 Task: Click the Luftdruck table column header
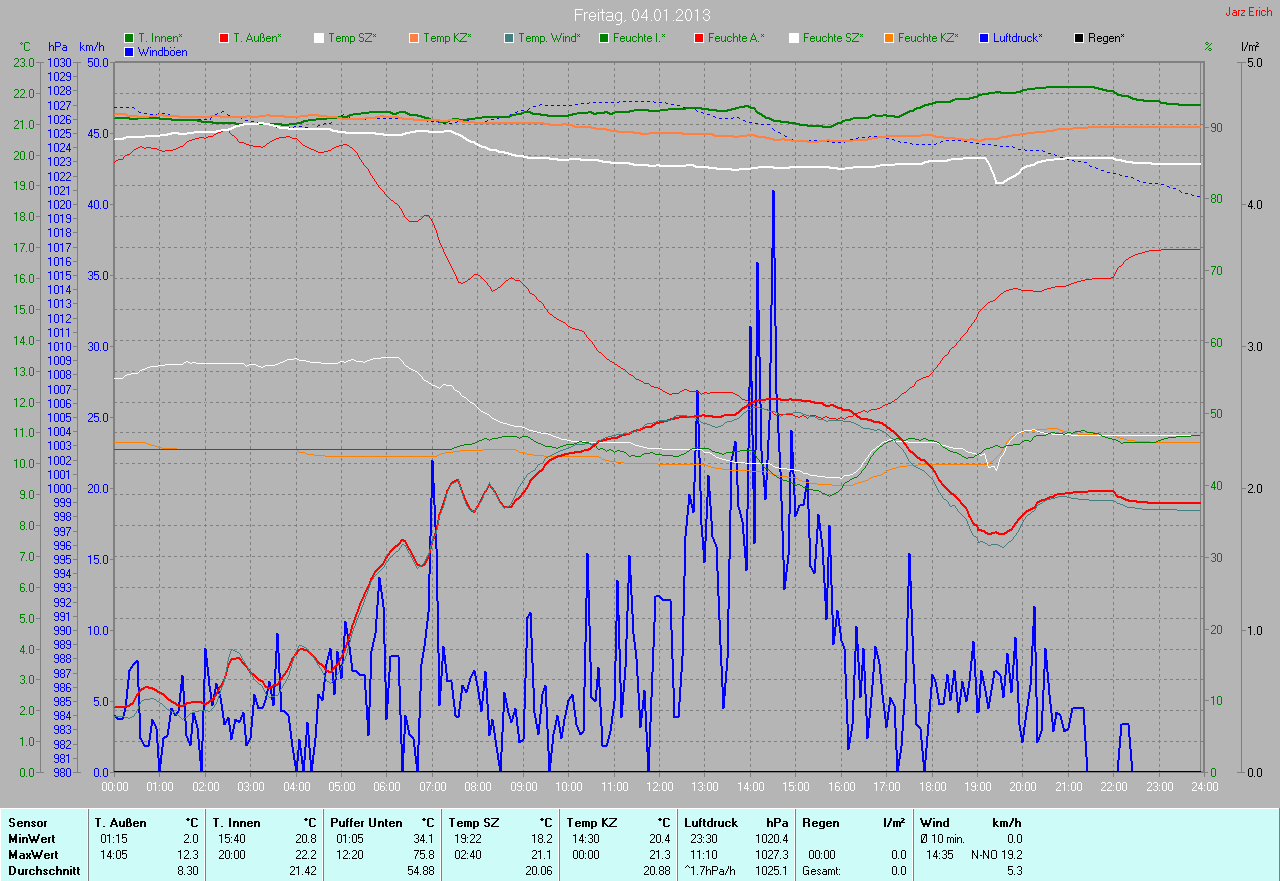click(712, 823)
